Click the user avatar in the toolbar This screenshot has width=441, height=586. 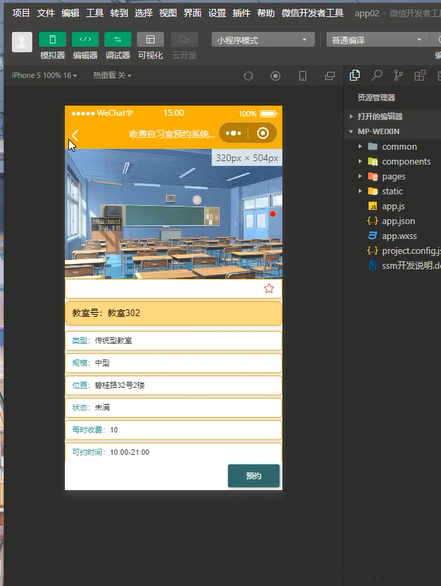[x=22, y=42]
